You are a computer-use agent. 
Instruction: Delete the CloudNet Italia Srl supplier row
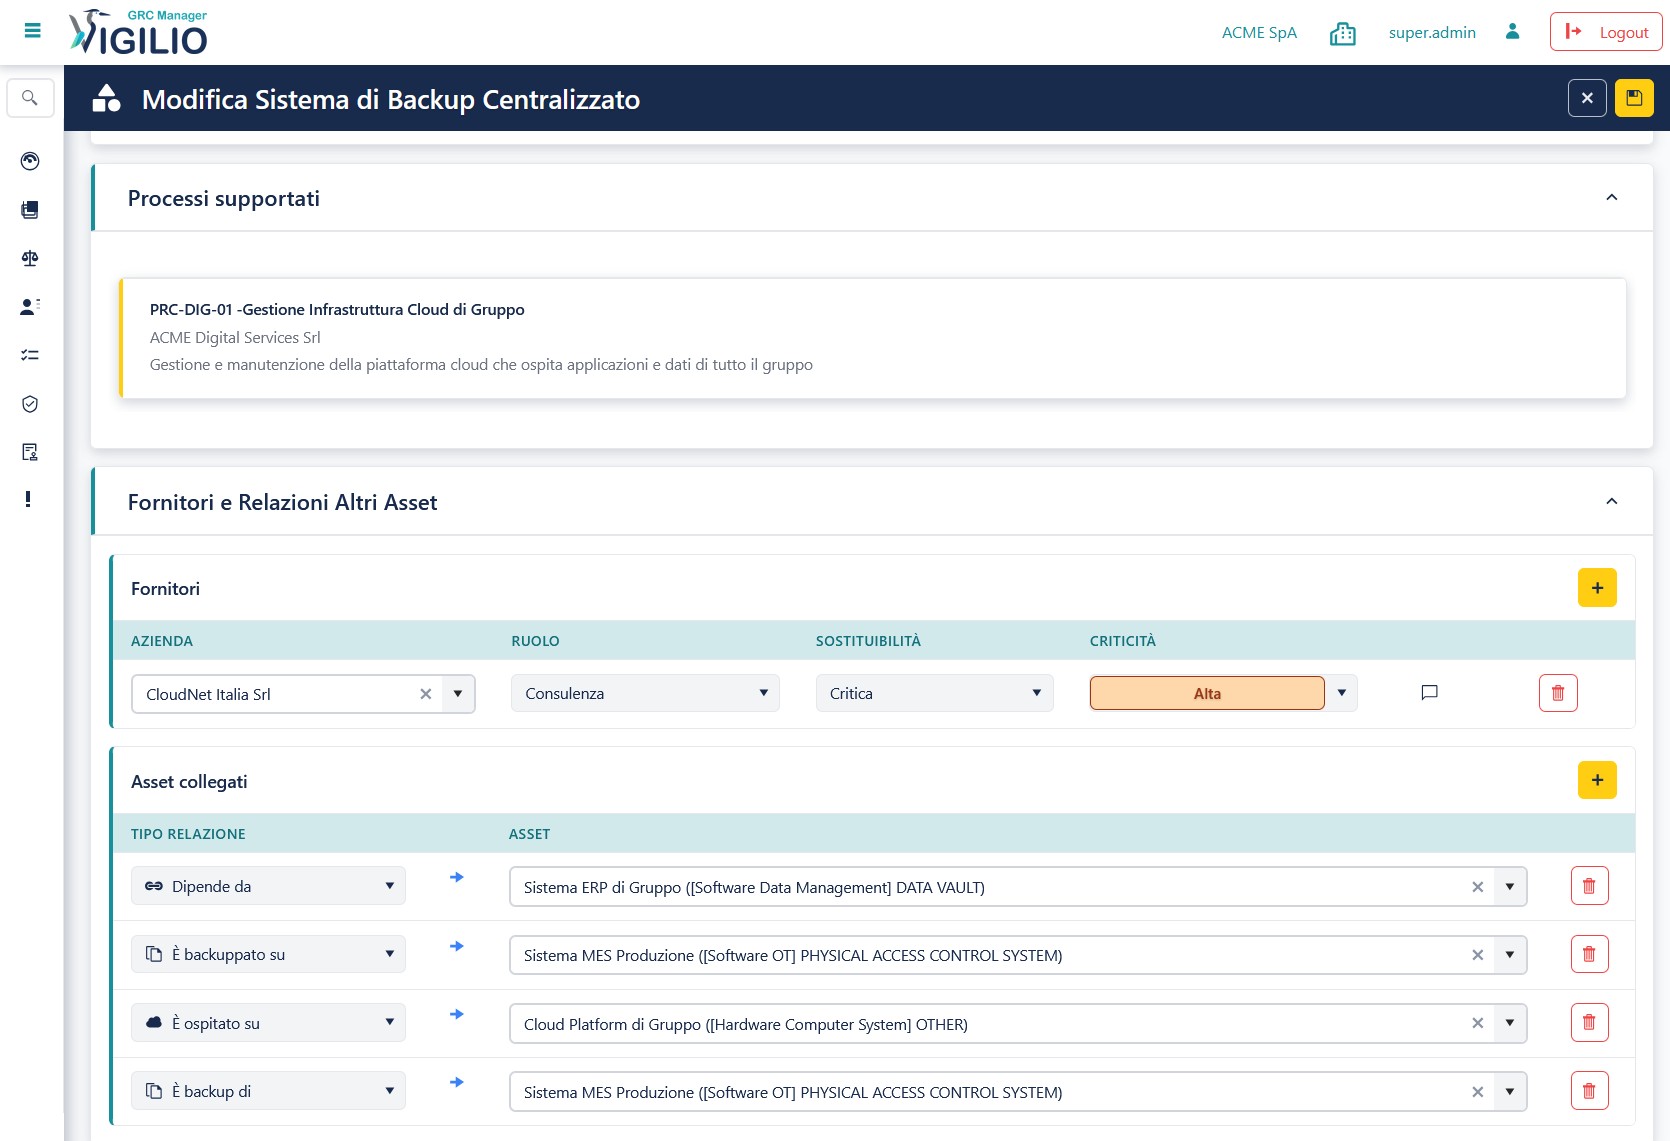pos(1558,693)
